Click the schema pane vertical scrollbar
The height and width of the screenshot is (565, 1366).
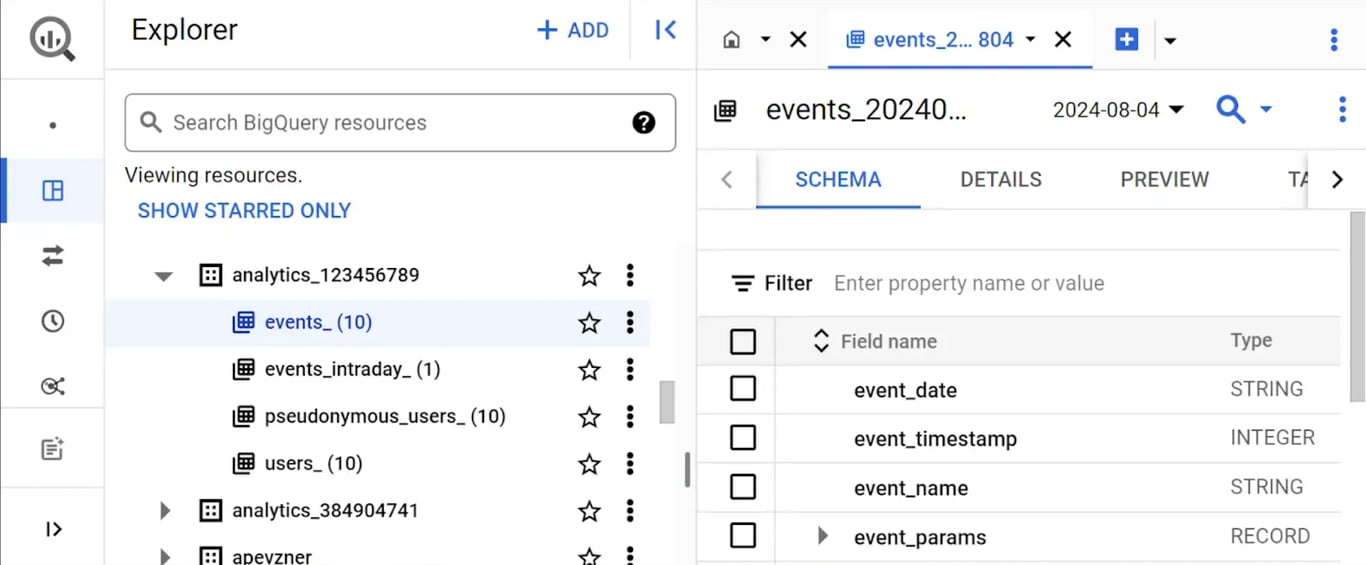click(1357, 306)
